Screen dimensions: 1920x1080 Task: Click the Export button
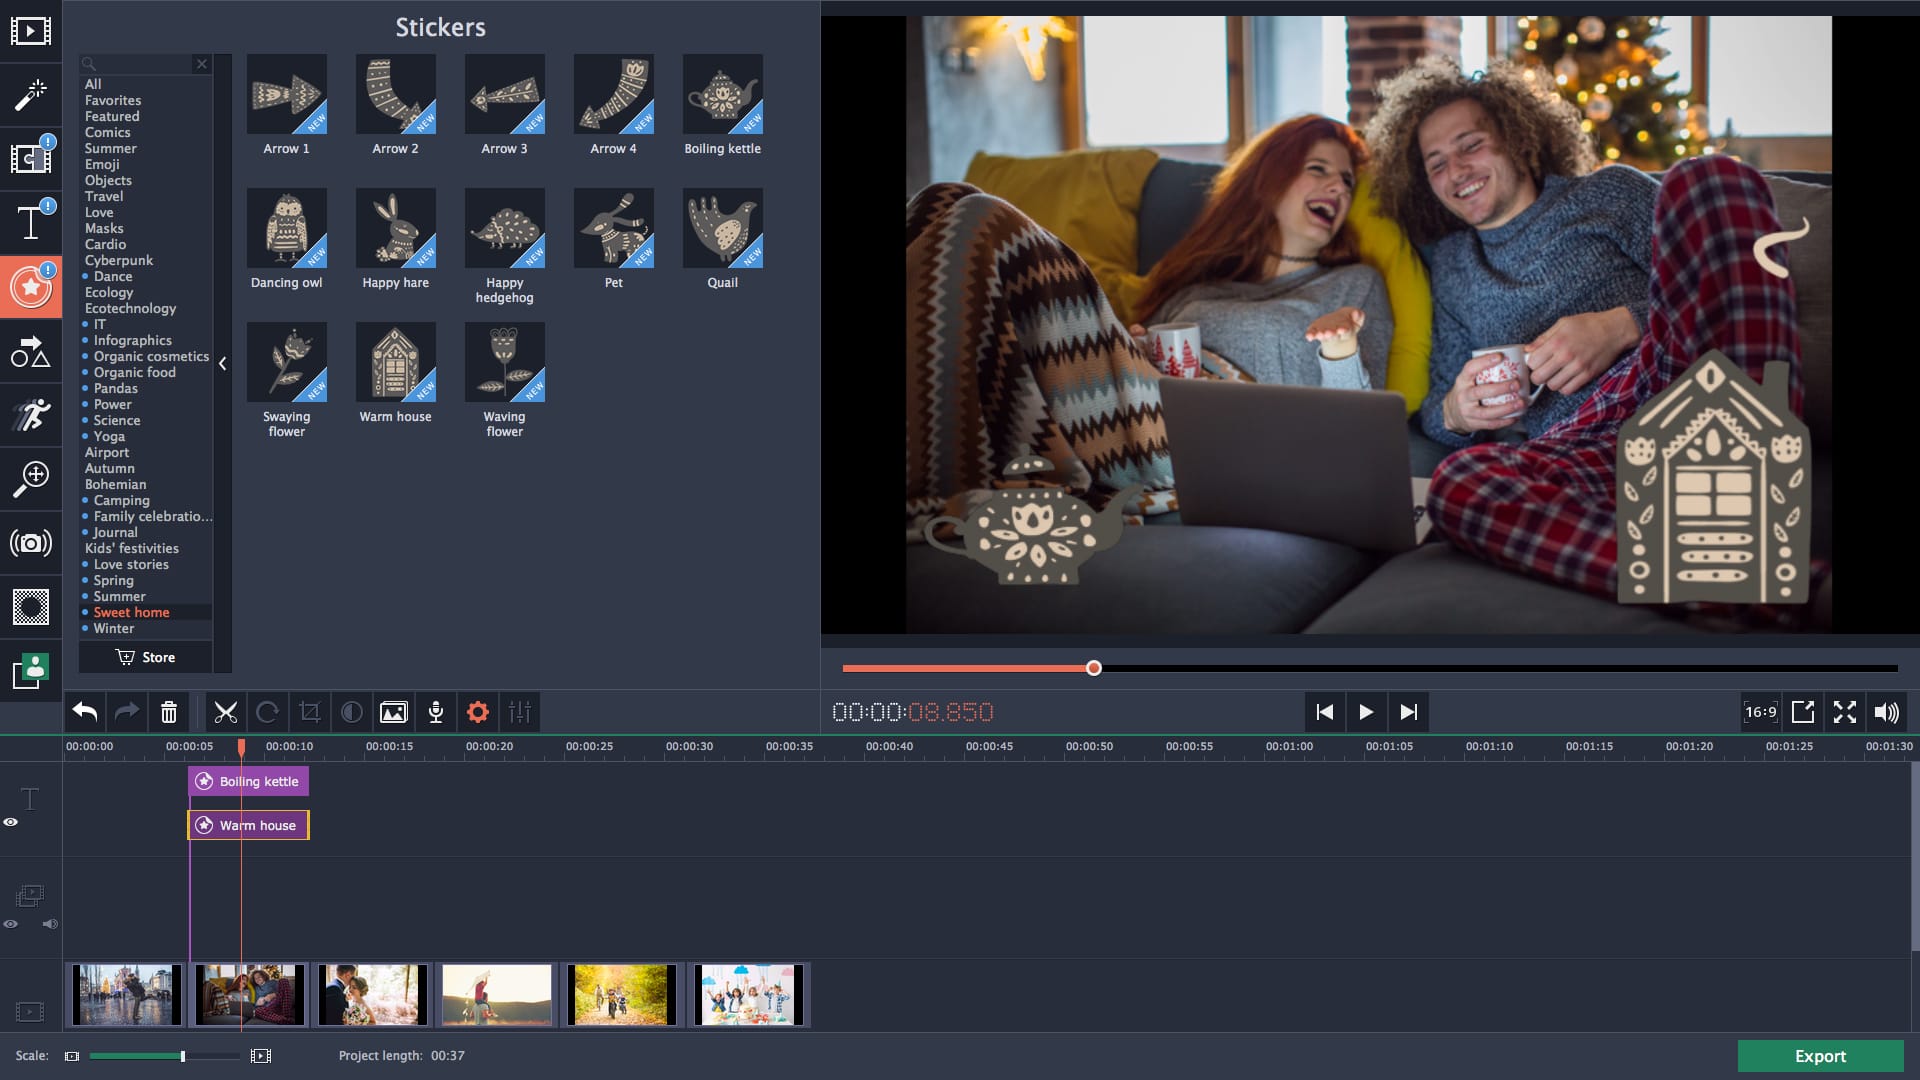point(1820,1056)
